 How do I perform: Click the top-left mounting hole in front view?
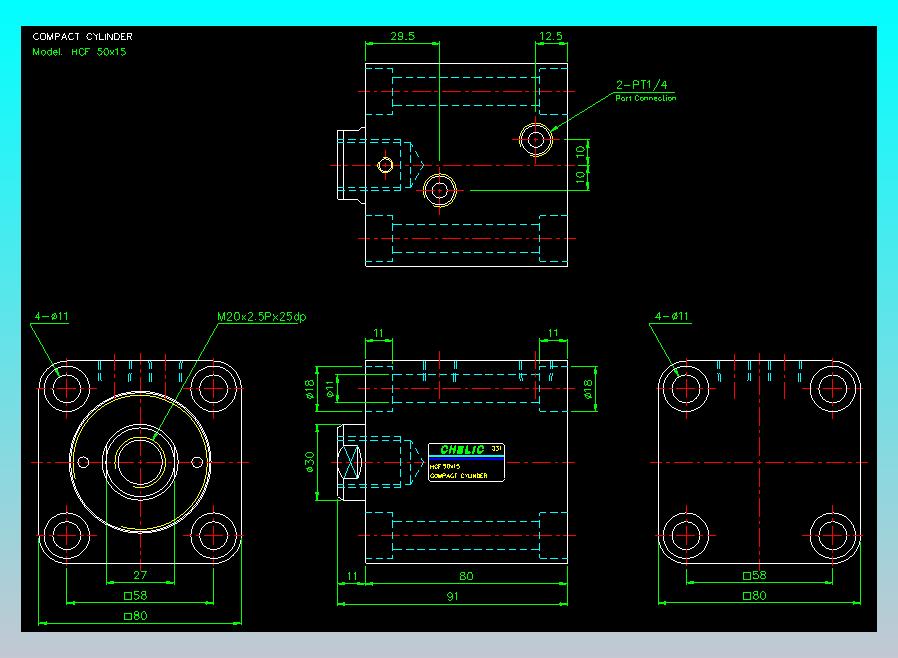click(66, 388)
